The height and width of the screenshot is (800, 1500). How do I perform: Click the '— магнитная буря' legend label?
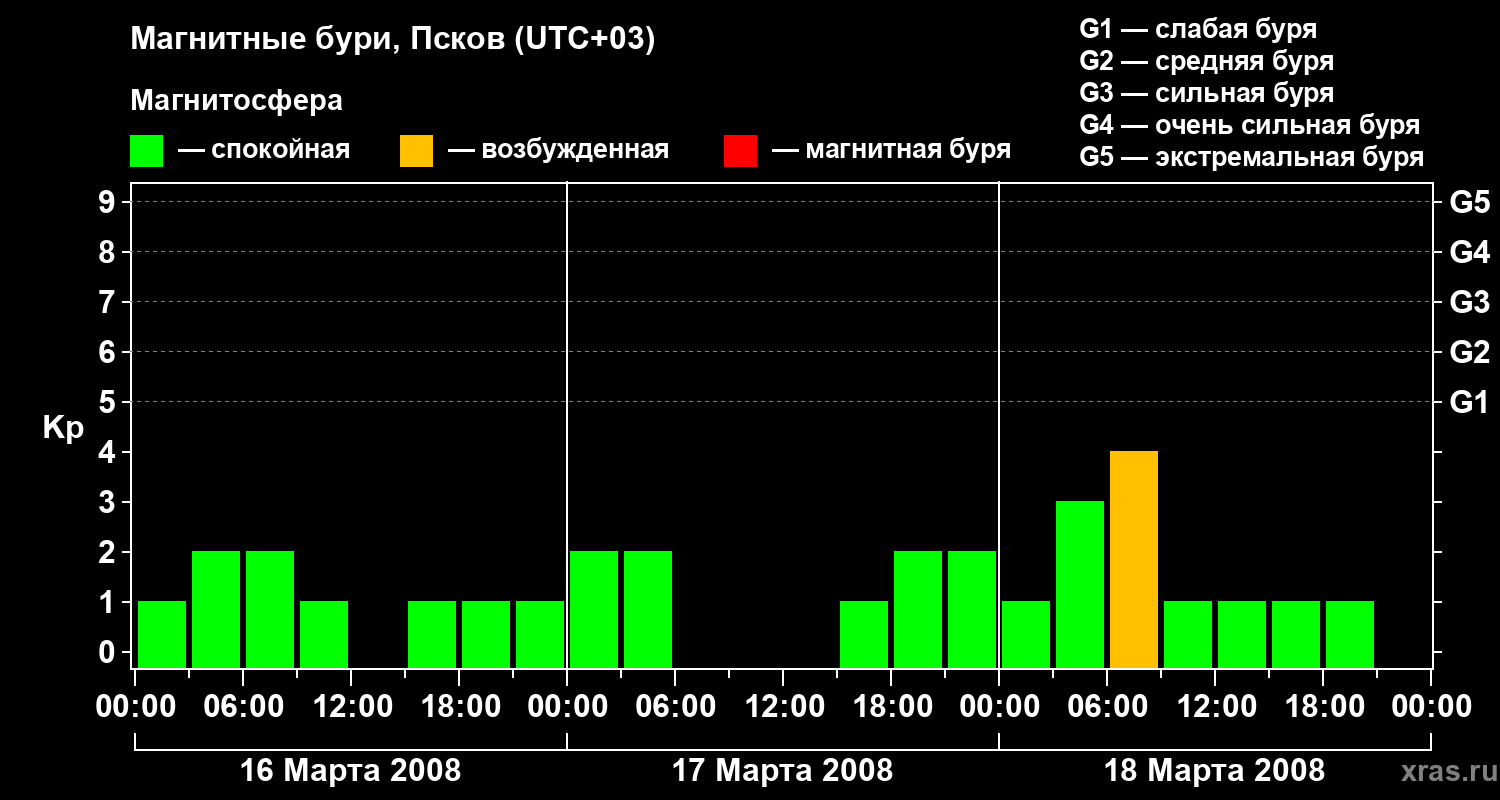pos(892,150)
